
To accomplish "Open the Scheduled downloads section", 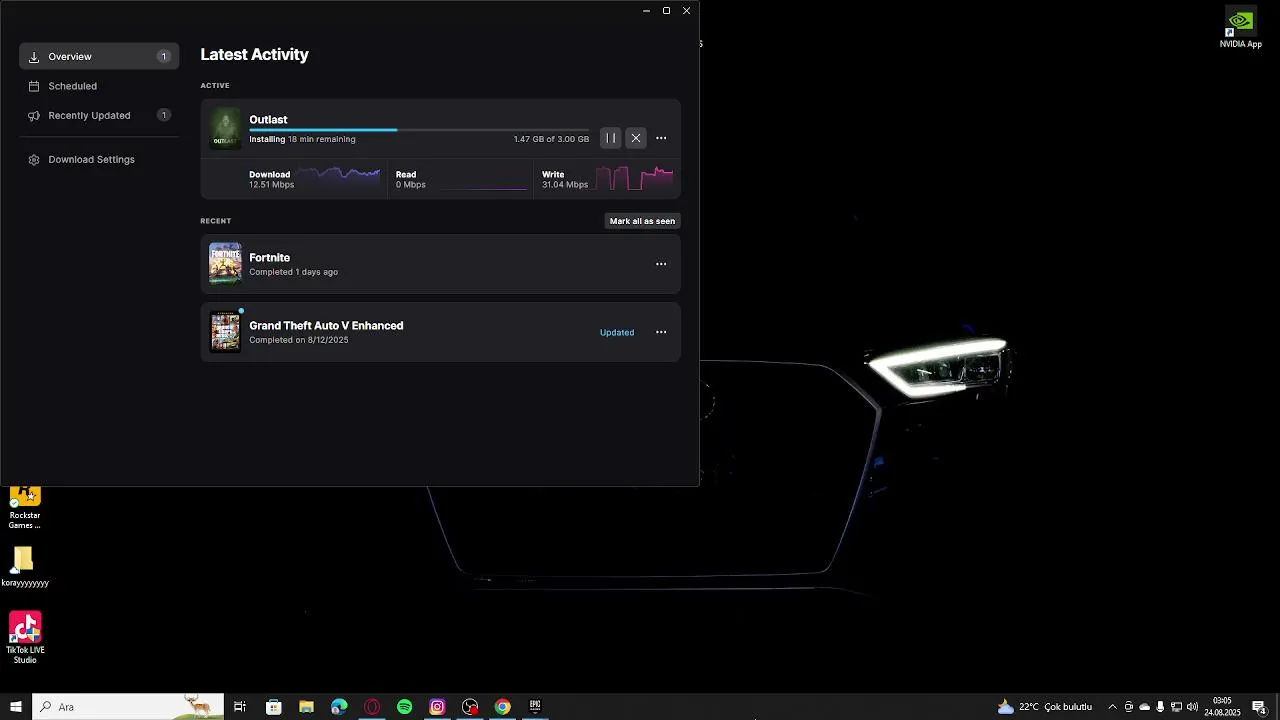I will [99, 86].
